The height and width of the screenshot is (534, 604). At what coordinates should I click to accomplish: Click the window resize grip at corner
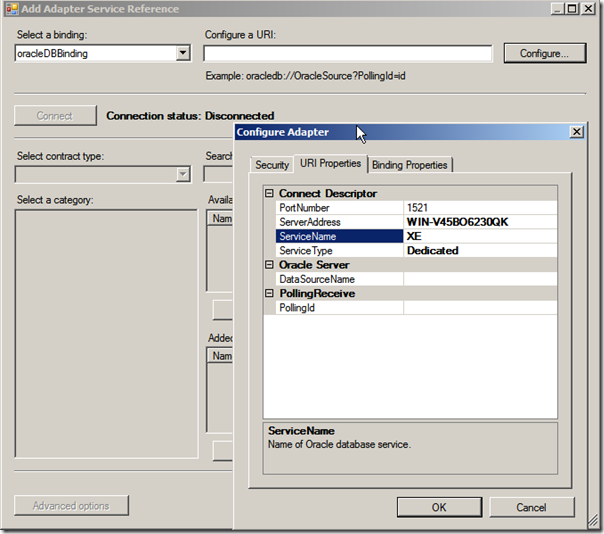point(592,521)
